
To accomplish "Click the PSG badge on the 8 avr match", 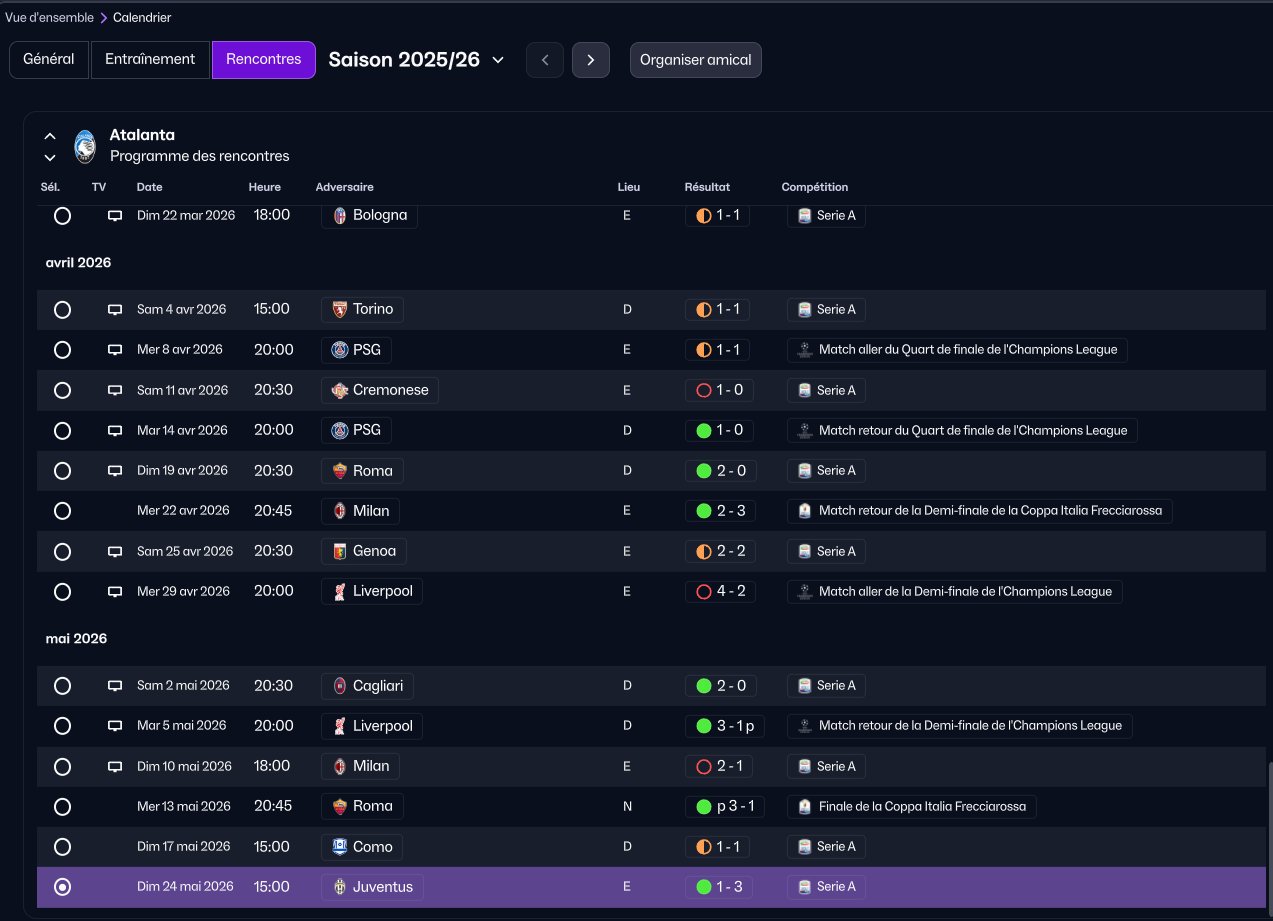I will click(340, 350).
